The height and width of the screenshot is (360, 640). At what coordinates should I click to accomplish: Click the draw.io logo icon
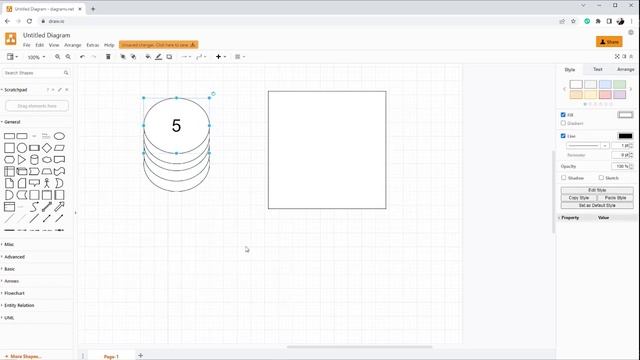pyautogui.click(x=11, y=39)
